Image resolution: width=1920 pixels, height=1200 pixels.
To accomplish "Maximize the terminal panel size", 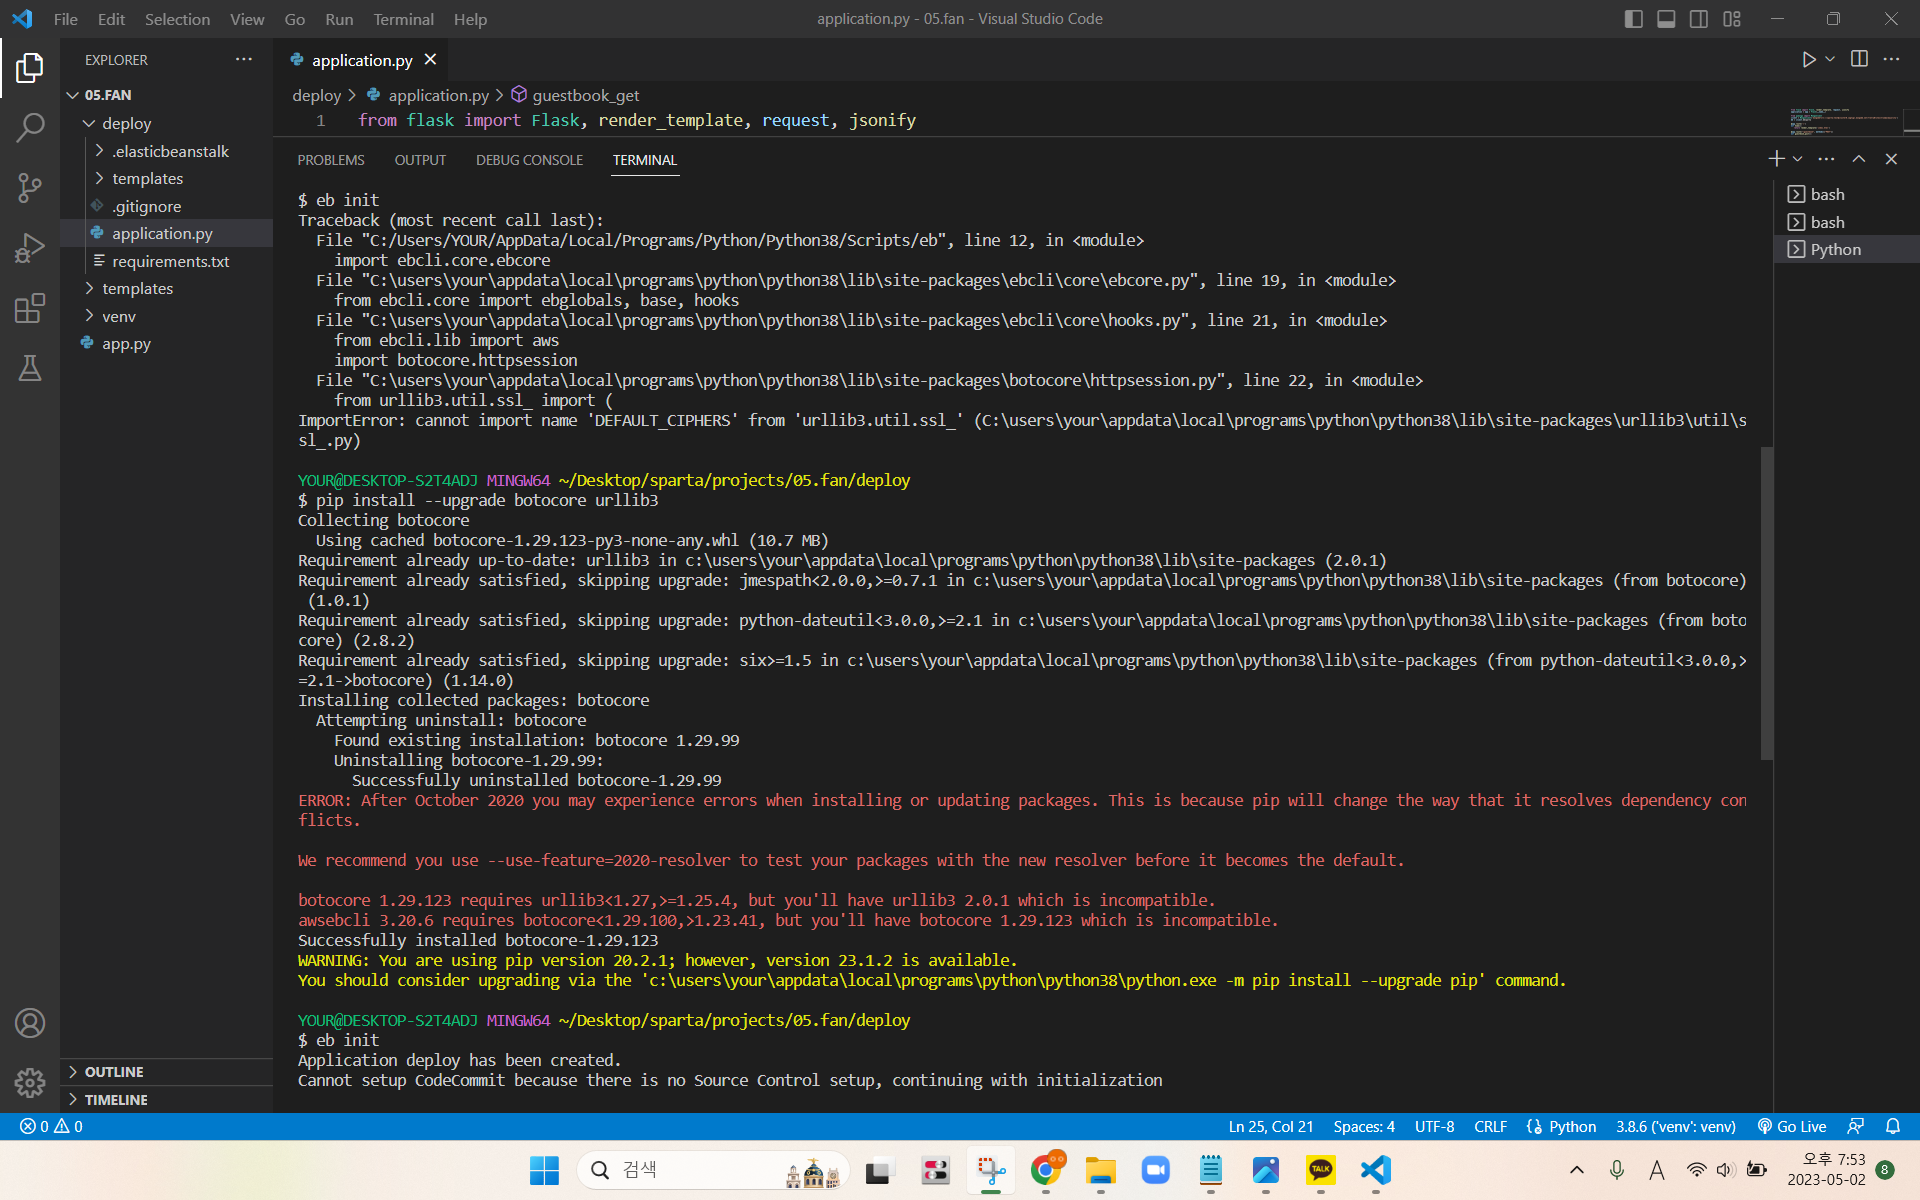I will coord(1859,159).
